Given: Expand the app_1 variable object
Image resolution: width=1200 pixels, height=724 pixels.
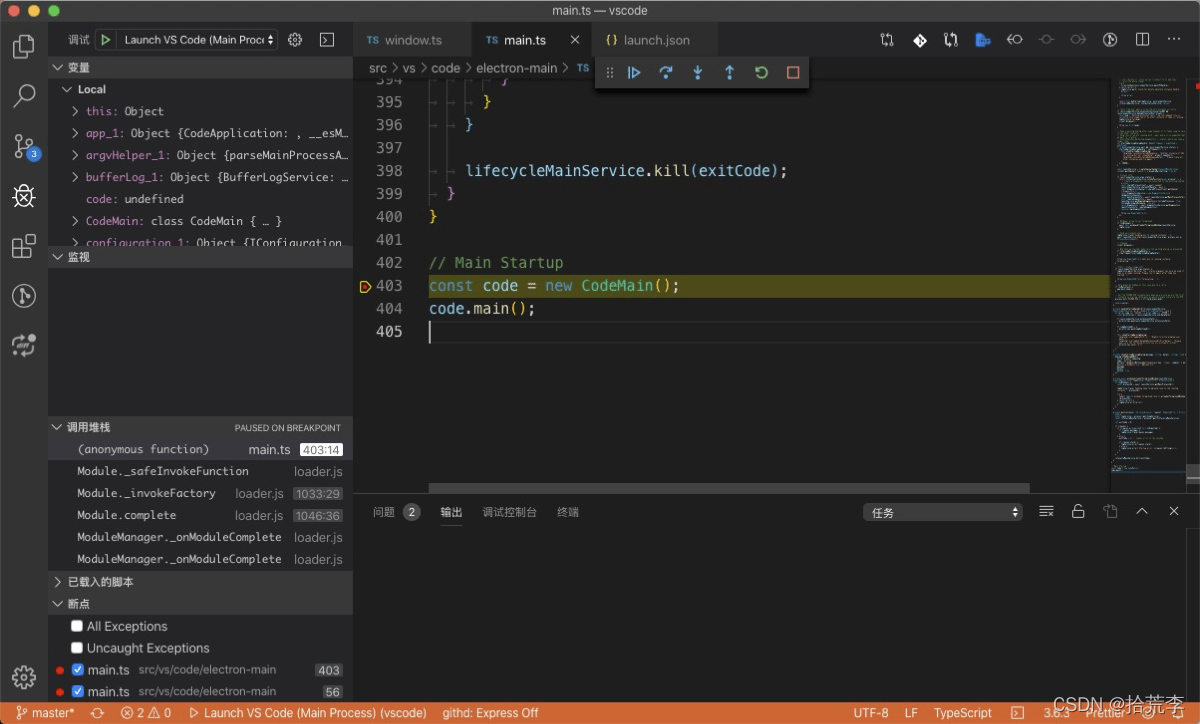Looking at the screenshot, I should pyautogui.click(x=76, y=133).
